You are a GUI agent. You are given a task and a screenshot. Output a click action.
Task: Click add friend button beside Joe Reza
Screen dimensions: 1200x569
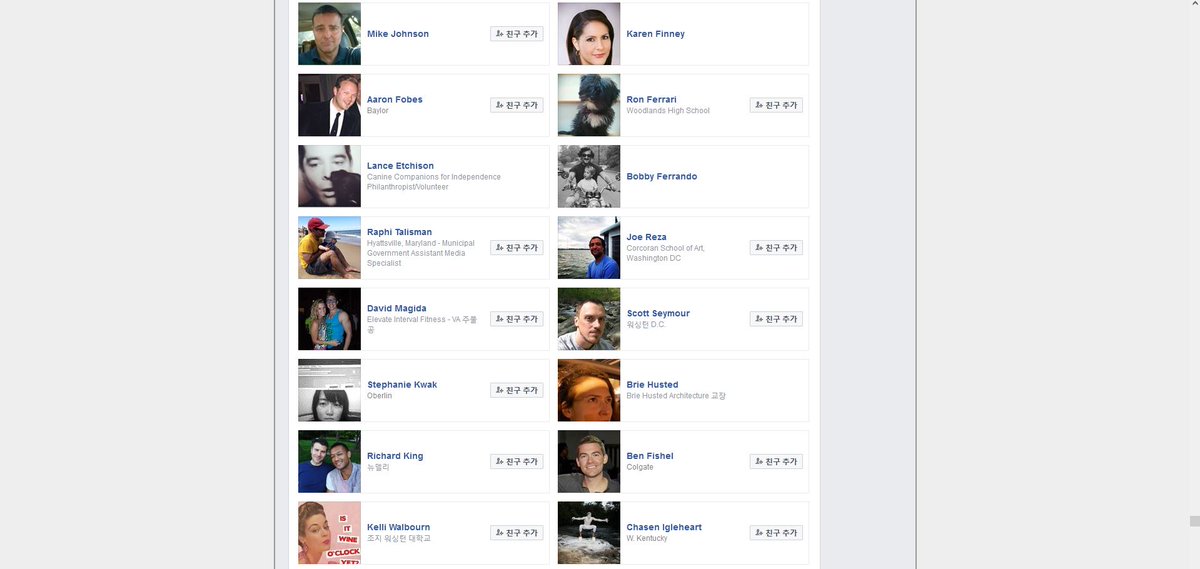(776, 248)
